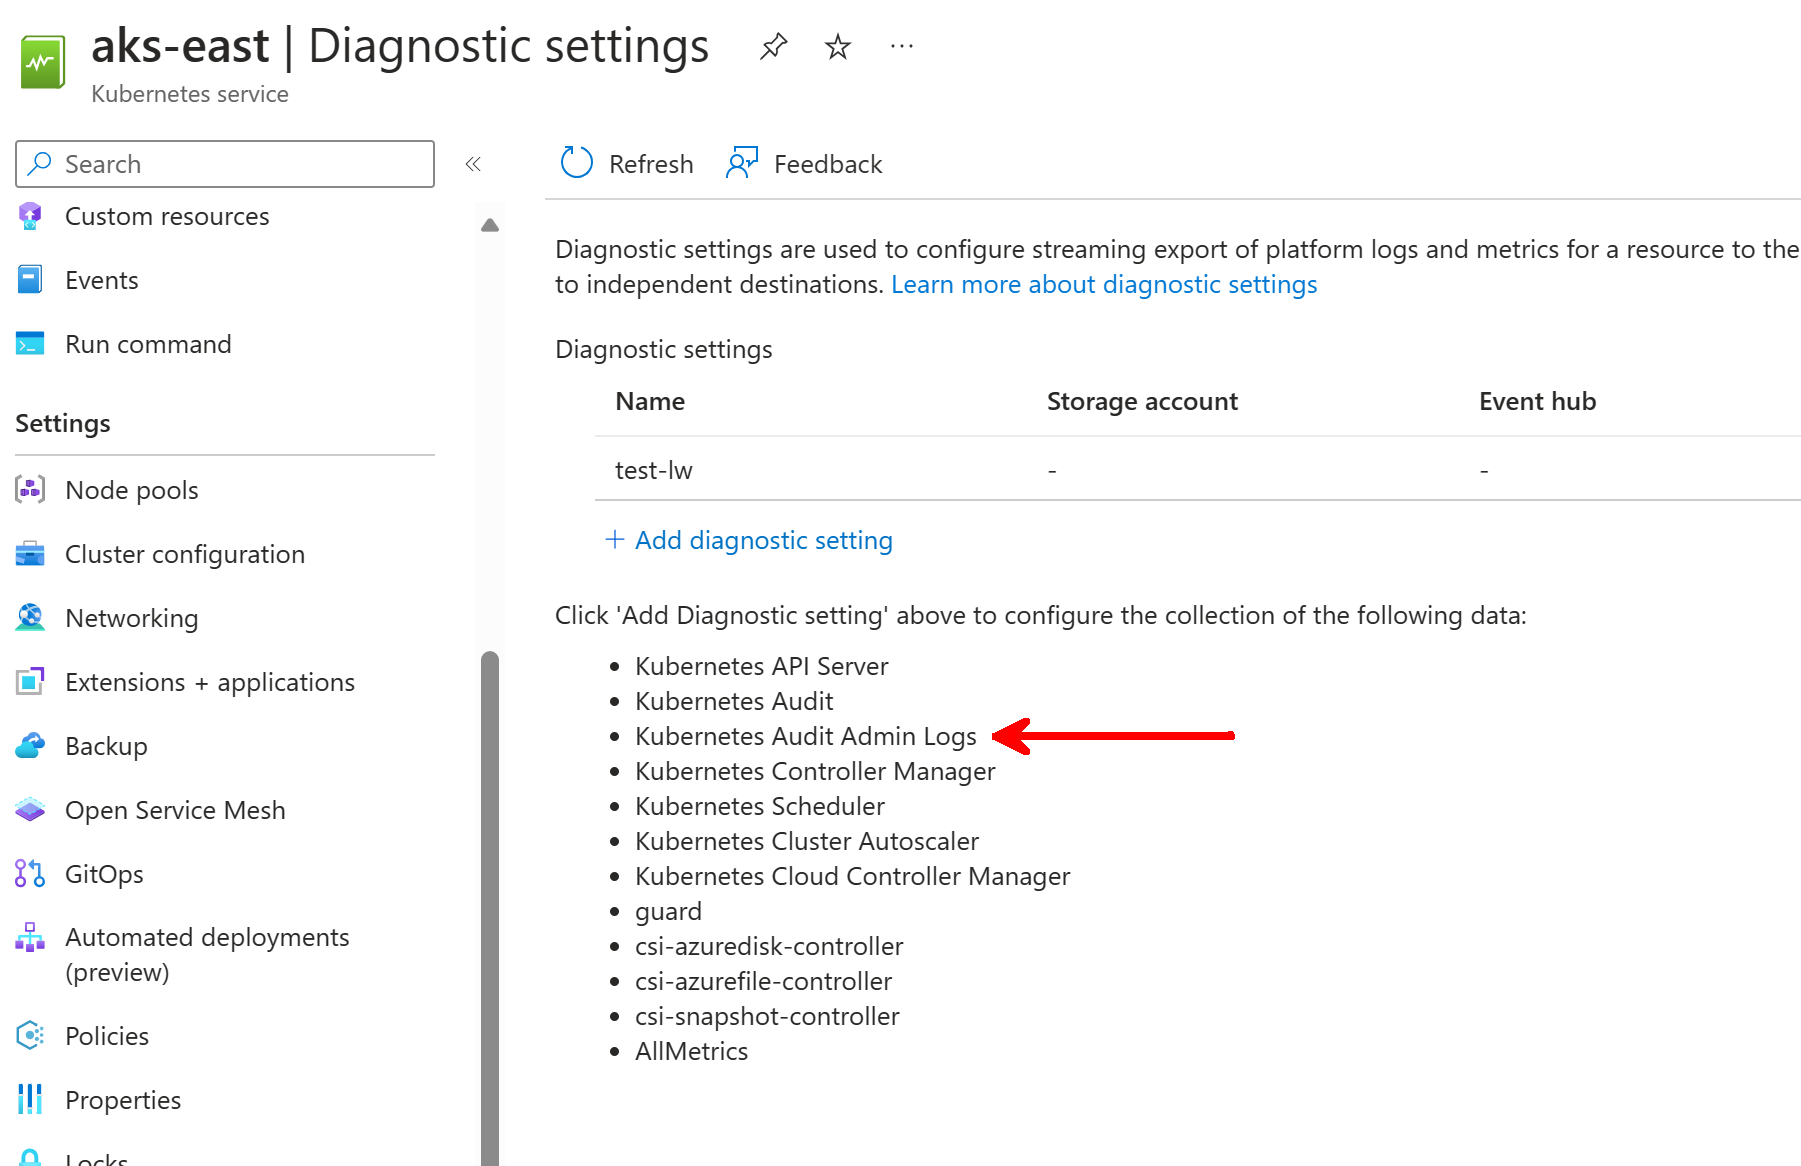The image size is (1801, 1166).
Task: Click inside the Search field
Action: point(224,163)
